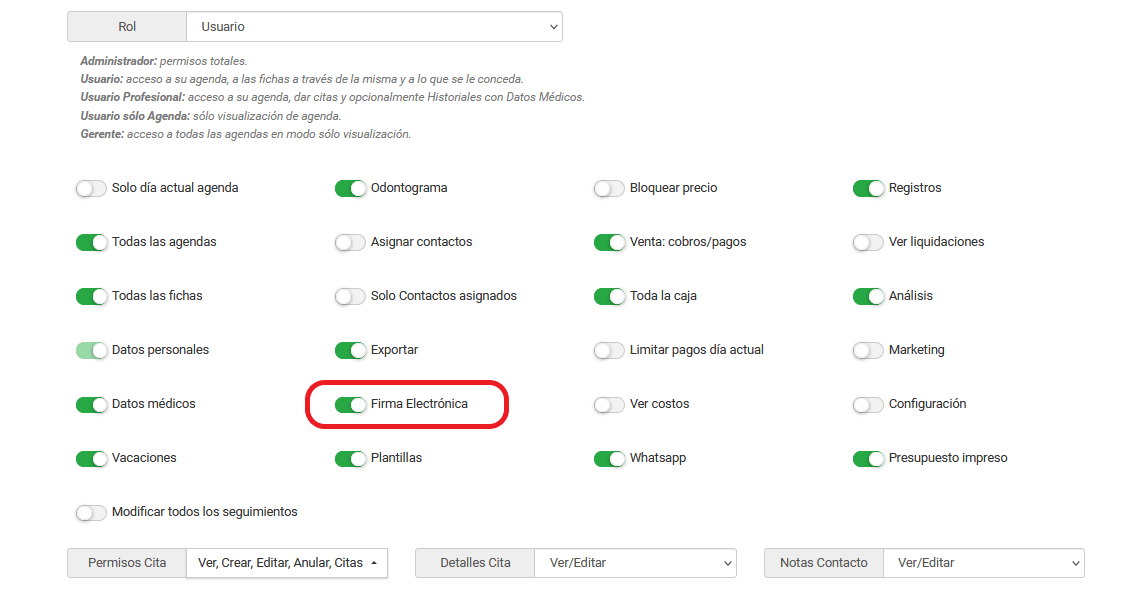Enable Modificar todos los seguimientos toggle
Image resolution: width=1128 pixels, height=604 pixels.
(91, 513)
